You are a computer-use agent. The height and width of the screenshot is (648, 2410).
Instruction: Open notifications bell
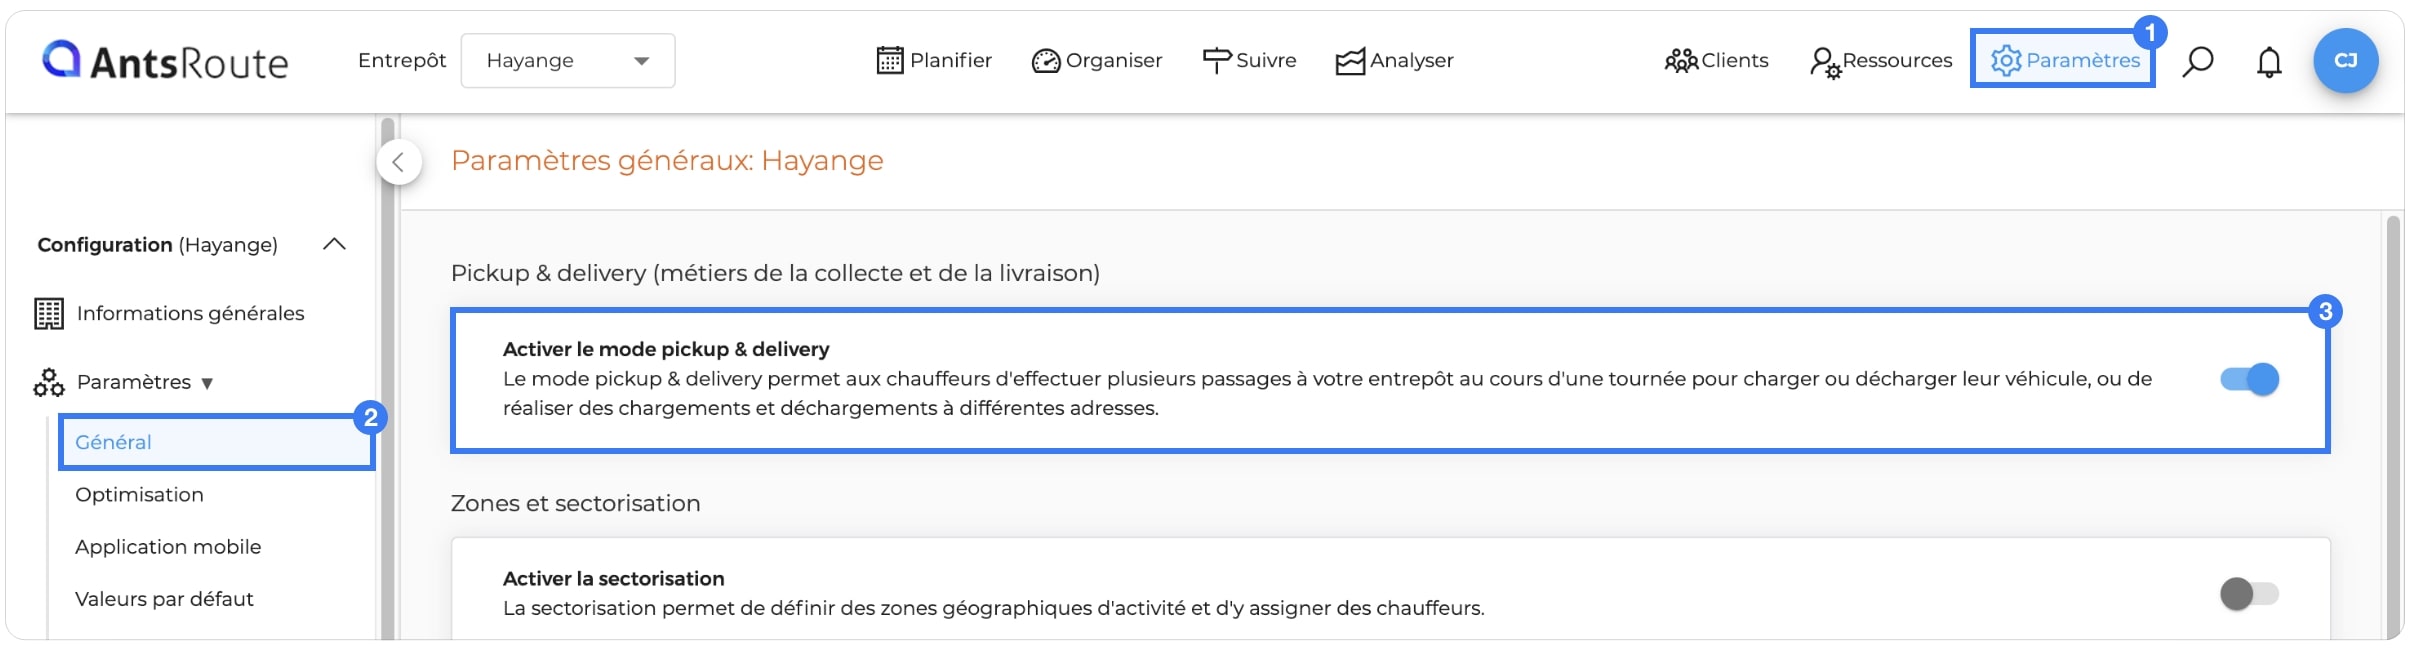2269,62
